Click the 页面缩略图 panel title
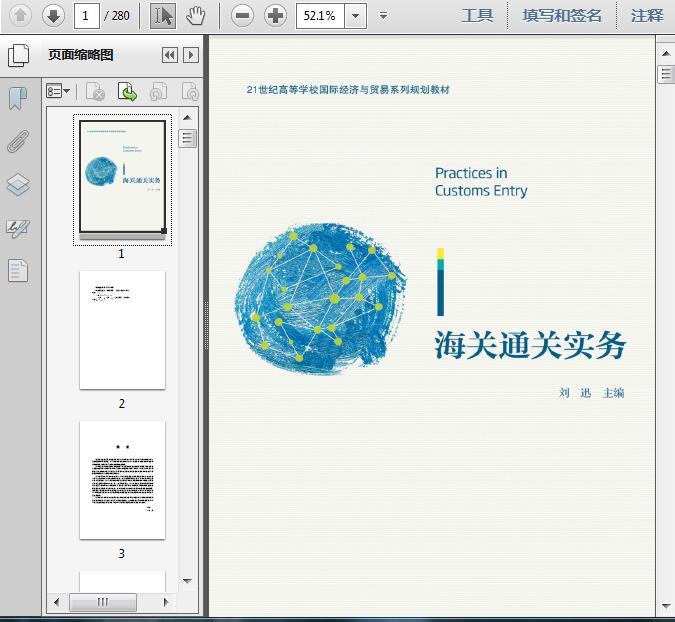This screenshot has height=622, width=675. click(81, 55)
